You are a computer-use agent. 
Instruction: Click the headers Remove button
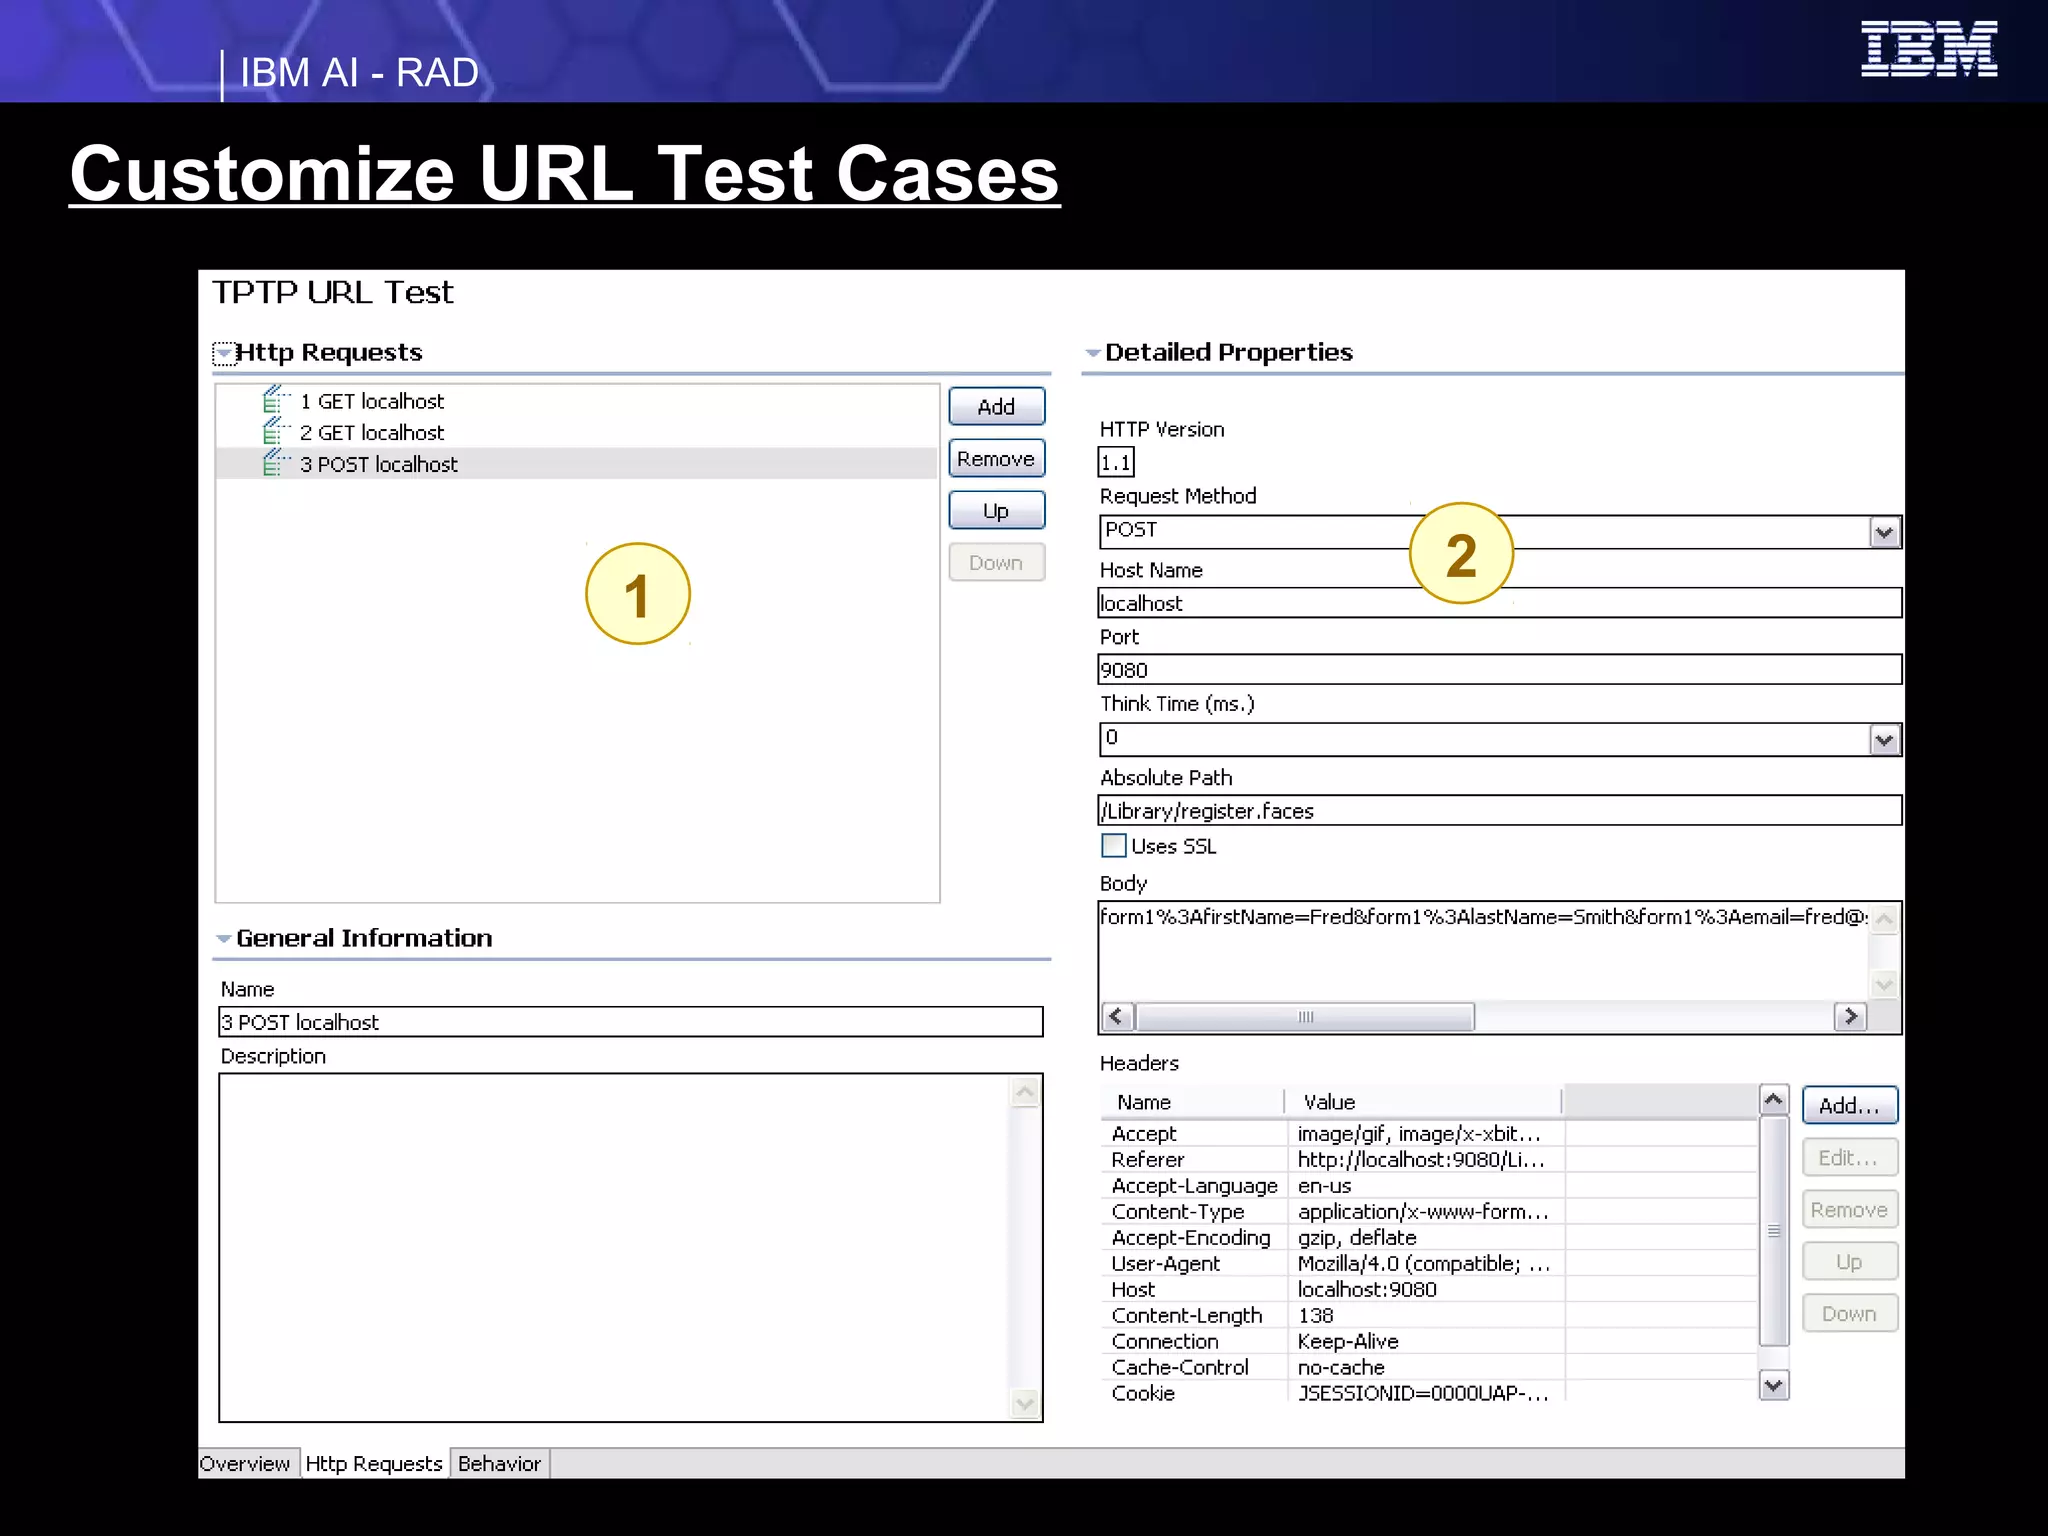(x=1850, y=1210)
